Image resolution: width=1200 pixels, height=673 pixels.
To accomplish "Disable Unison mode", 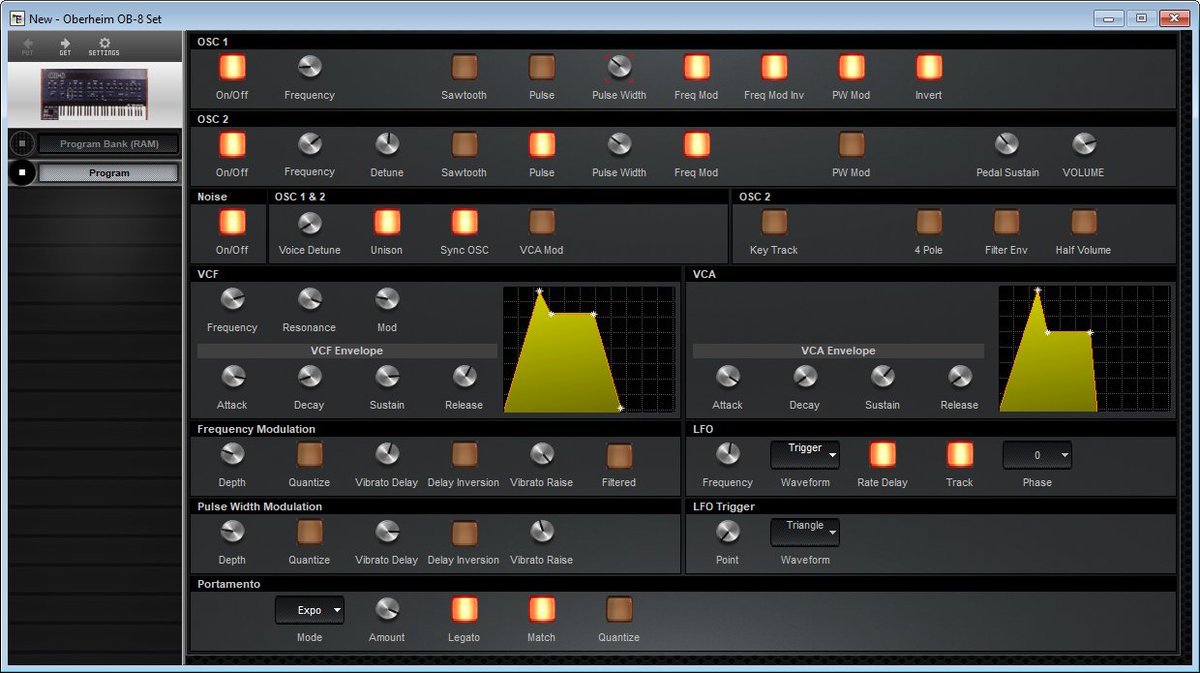I will [x=387, y=222].
